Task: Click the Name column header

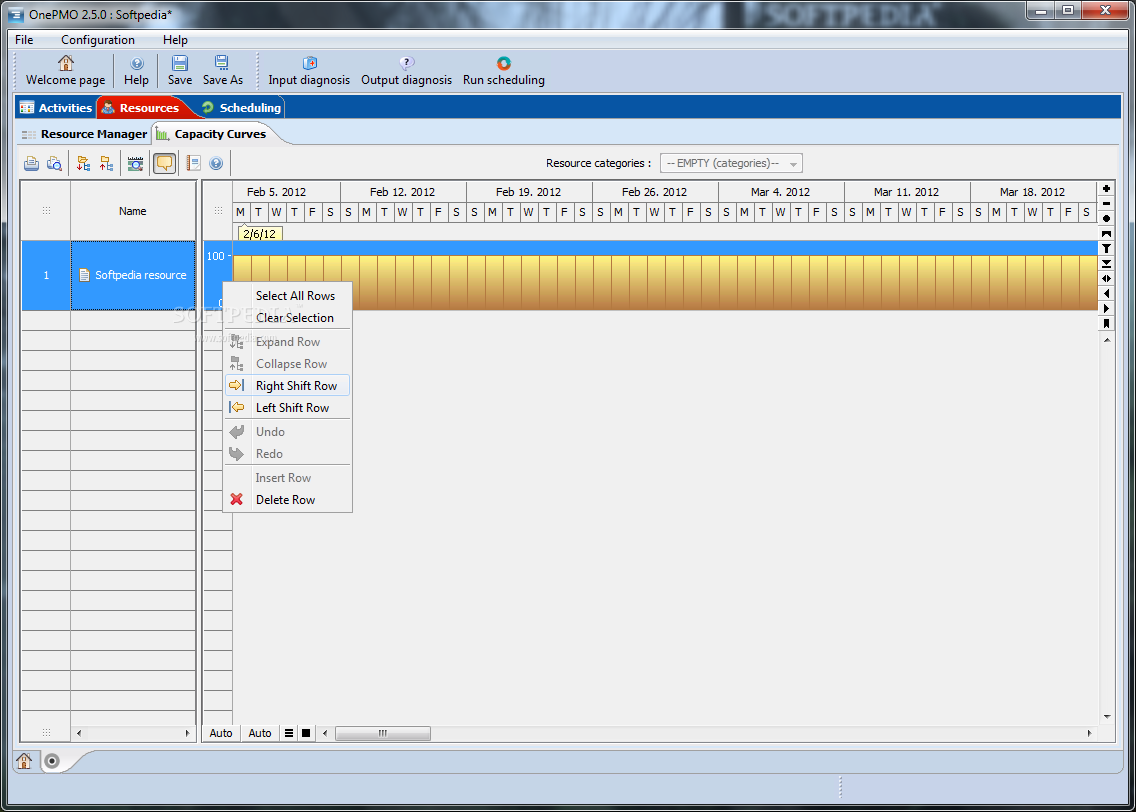Action: click(x=133, y=211)
